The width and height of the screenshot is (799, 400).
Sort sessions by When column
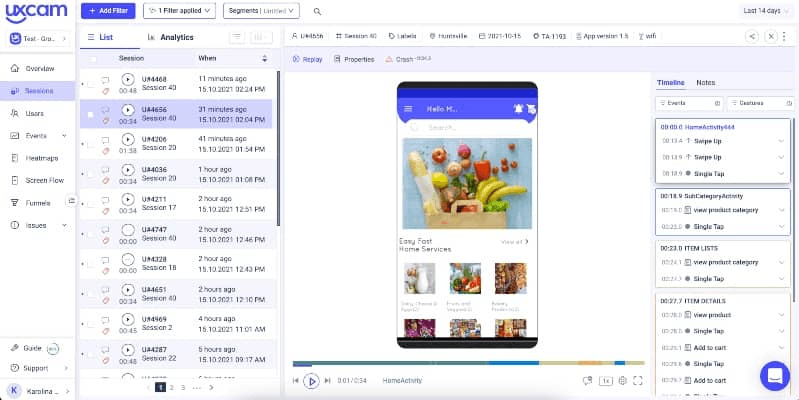point(264,59)
